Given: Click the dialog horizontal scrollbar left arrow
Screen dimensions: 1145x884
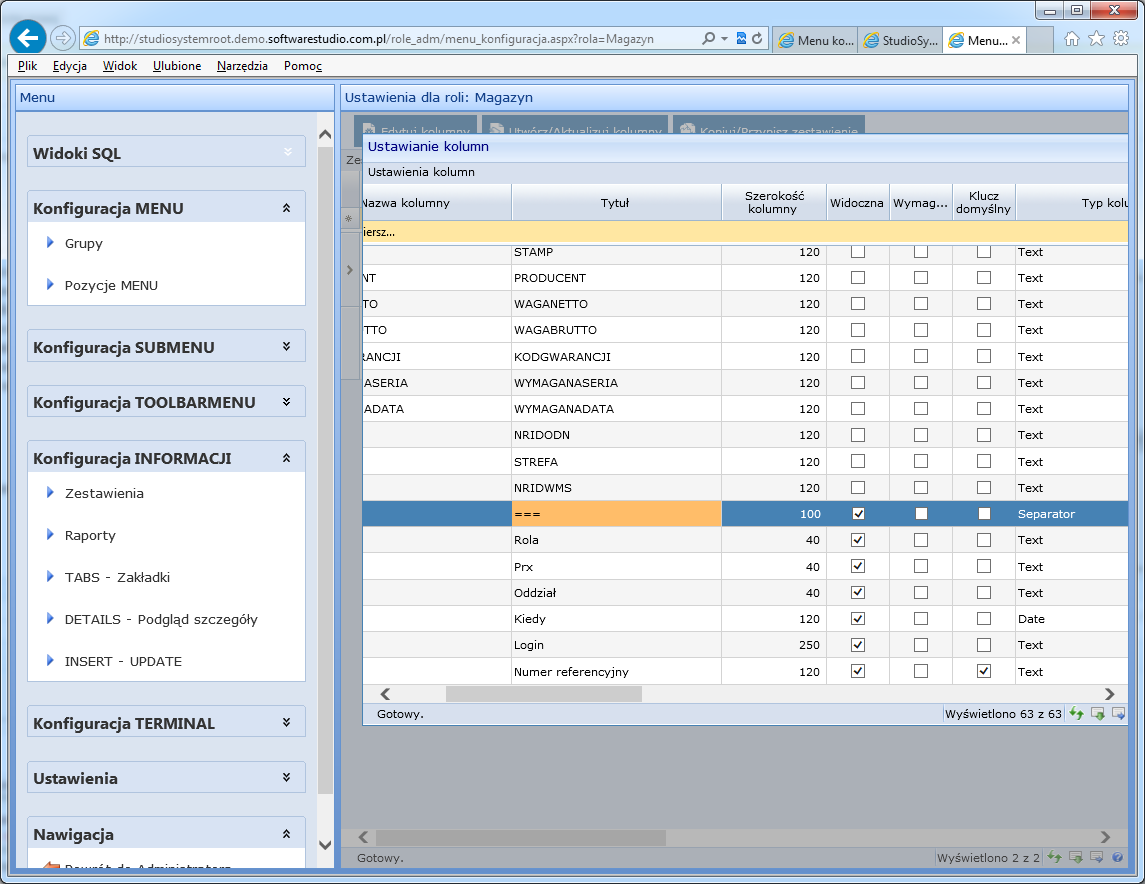Looking at the screenshot, I should pyautogui.click(x=386, y=694).
